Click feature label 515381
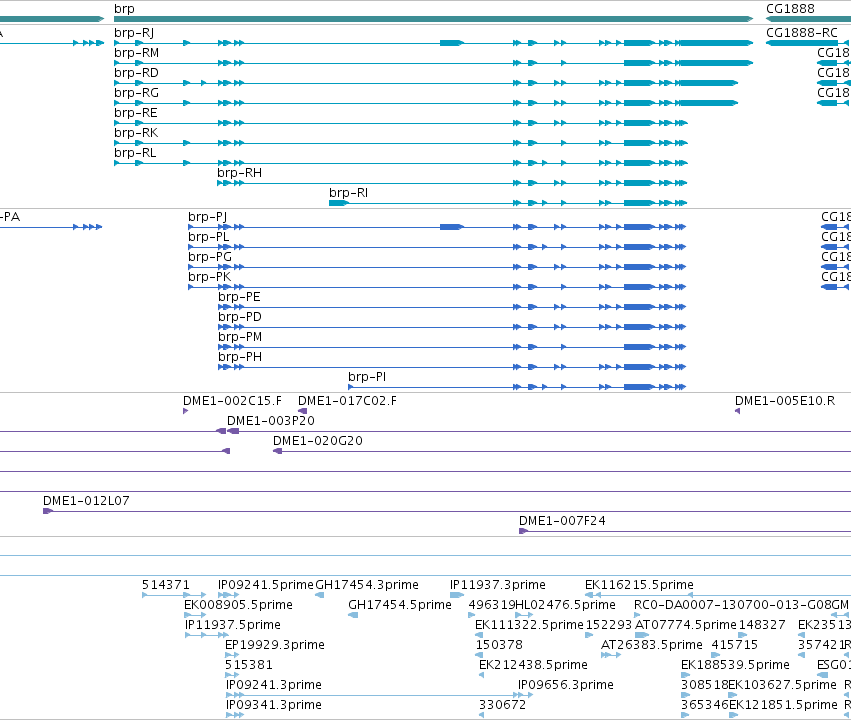Viewport: 851px width, 720px height. coord(249,665)
